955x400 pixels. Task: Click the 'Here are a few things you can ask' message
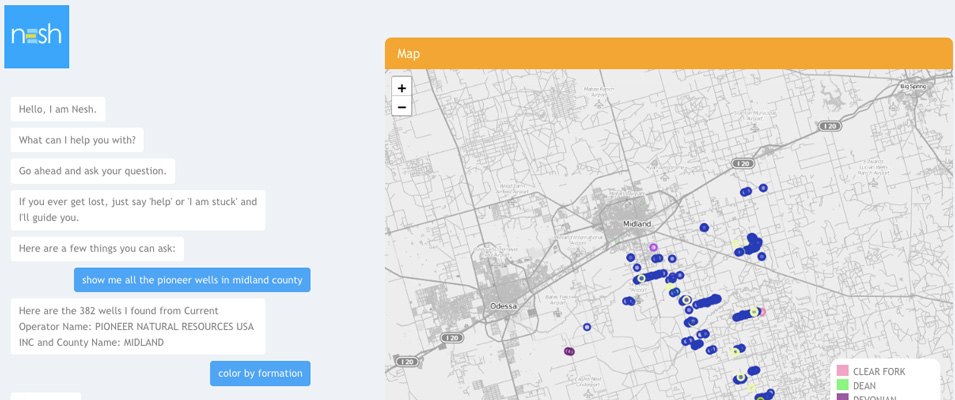tap(97, 248)
